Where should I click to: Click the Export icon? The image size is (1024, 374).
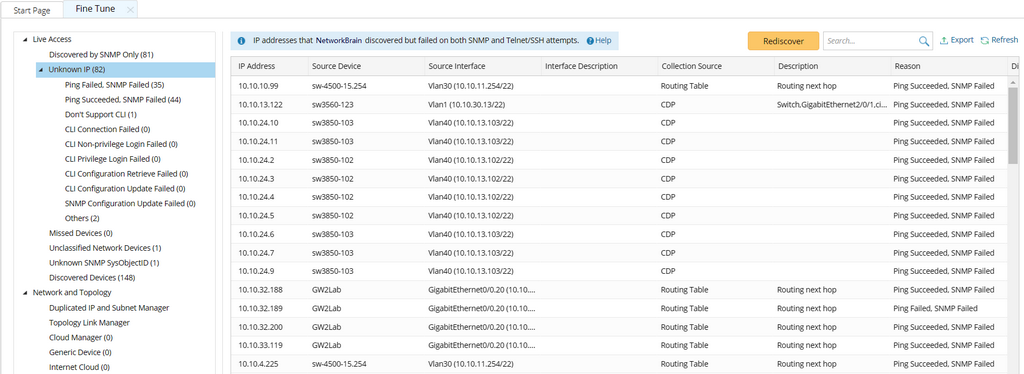point(944,40)
